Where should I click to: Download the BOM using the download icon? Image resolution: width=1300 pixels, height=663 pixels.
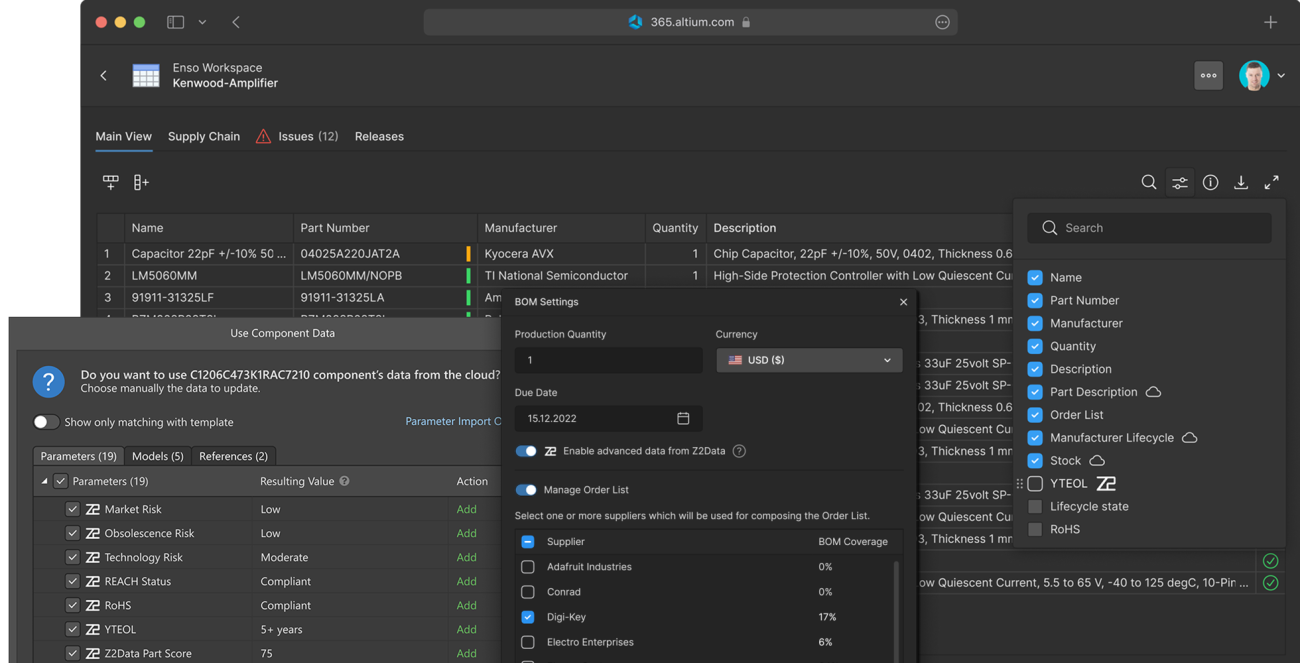pos(1240,182)
